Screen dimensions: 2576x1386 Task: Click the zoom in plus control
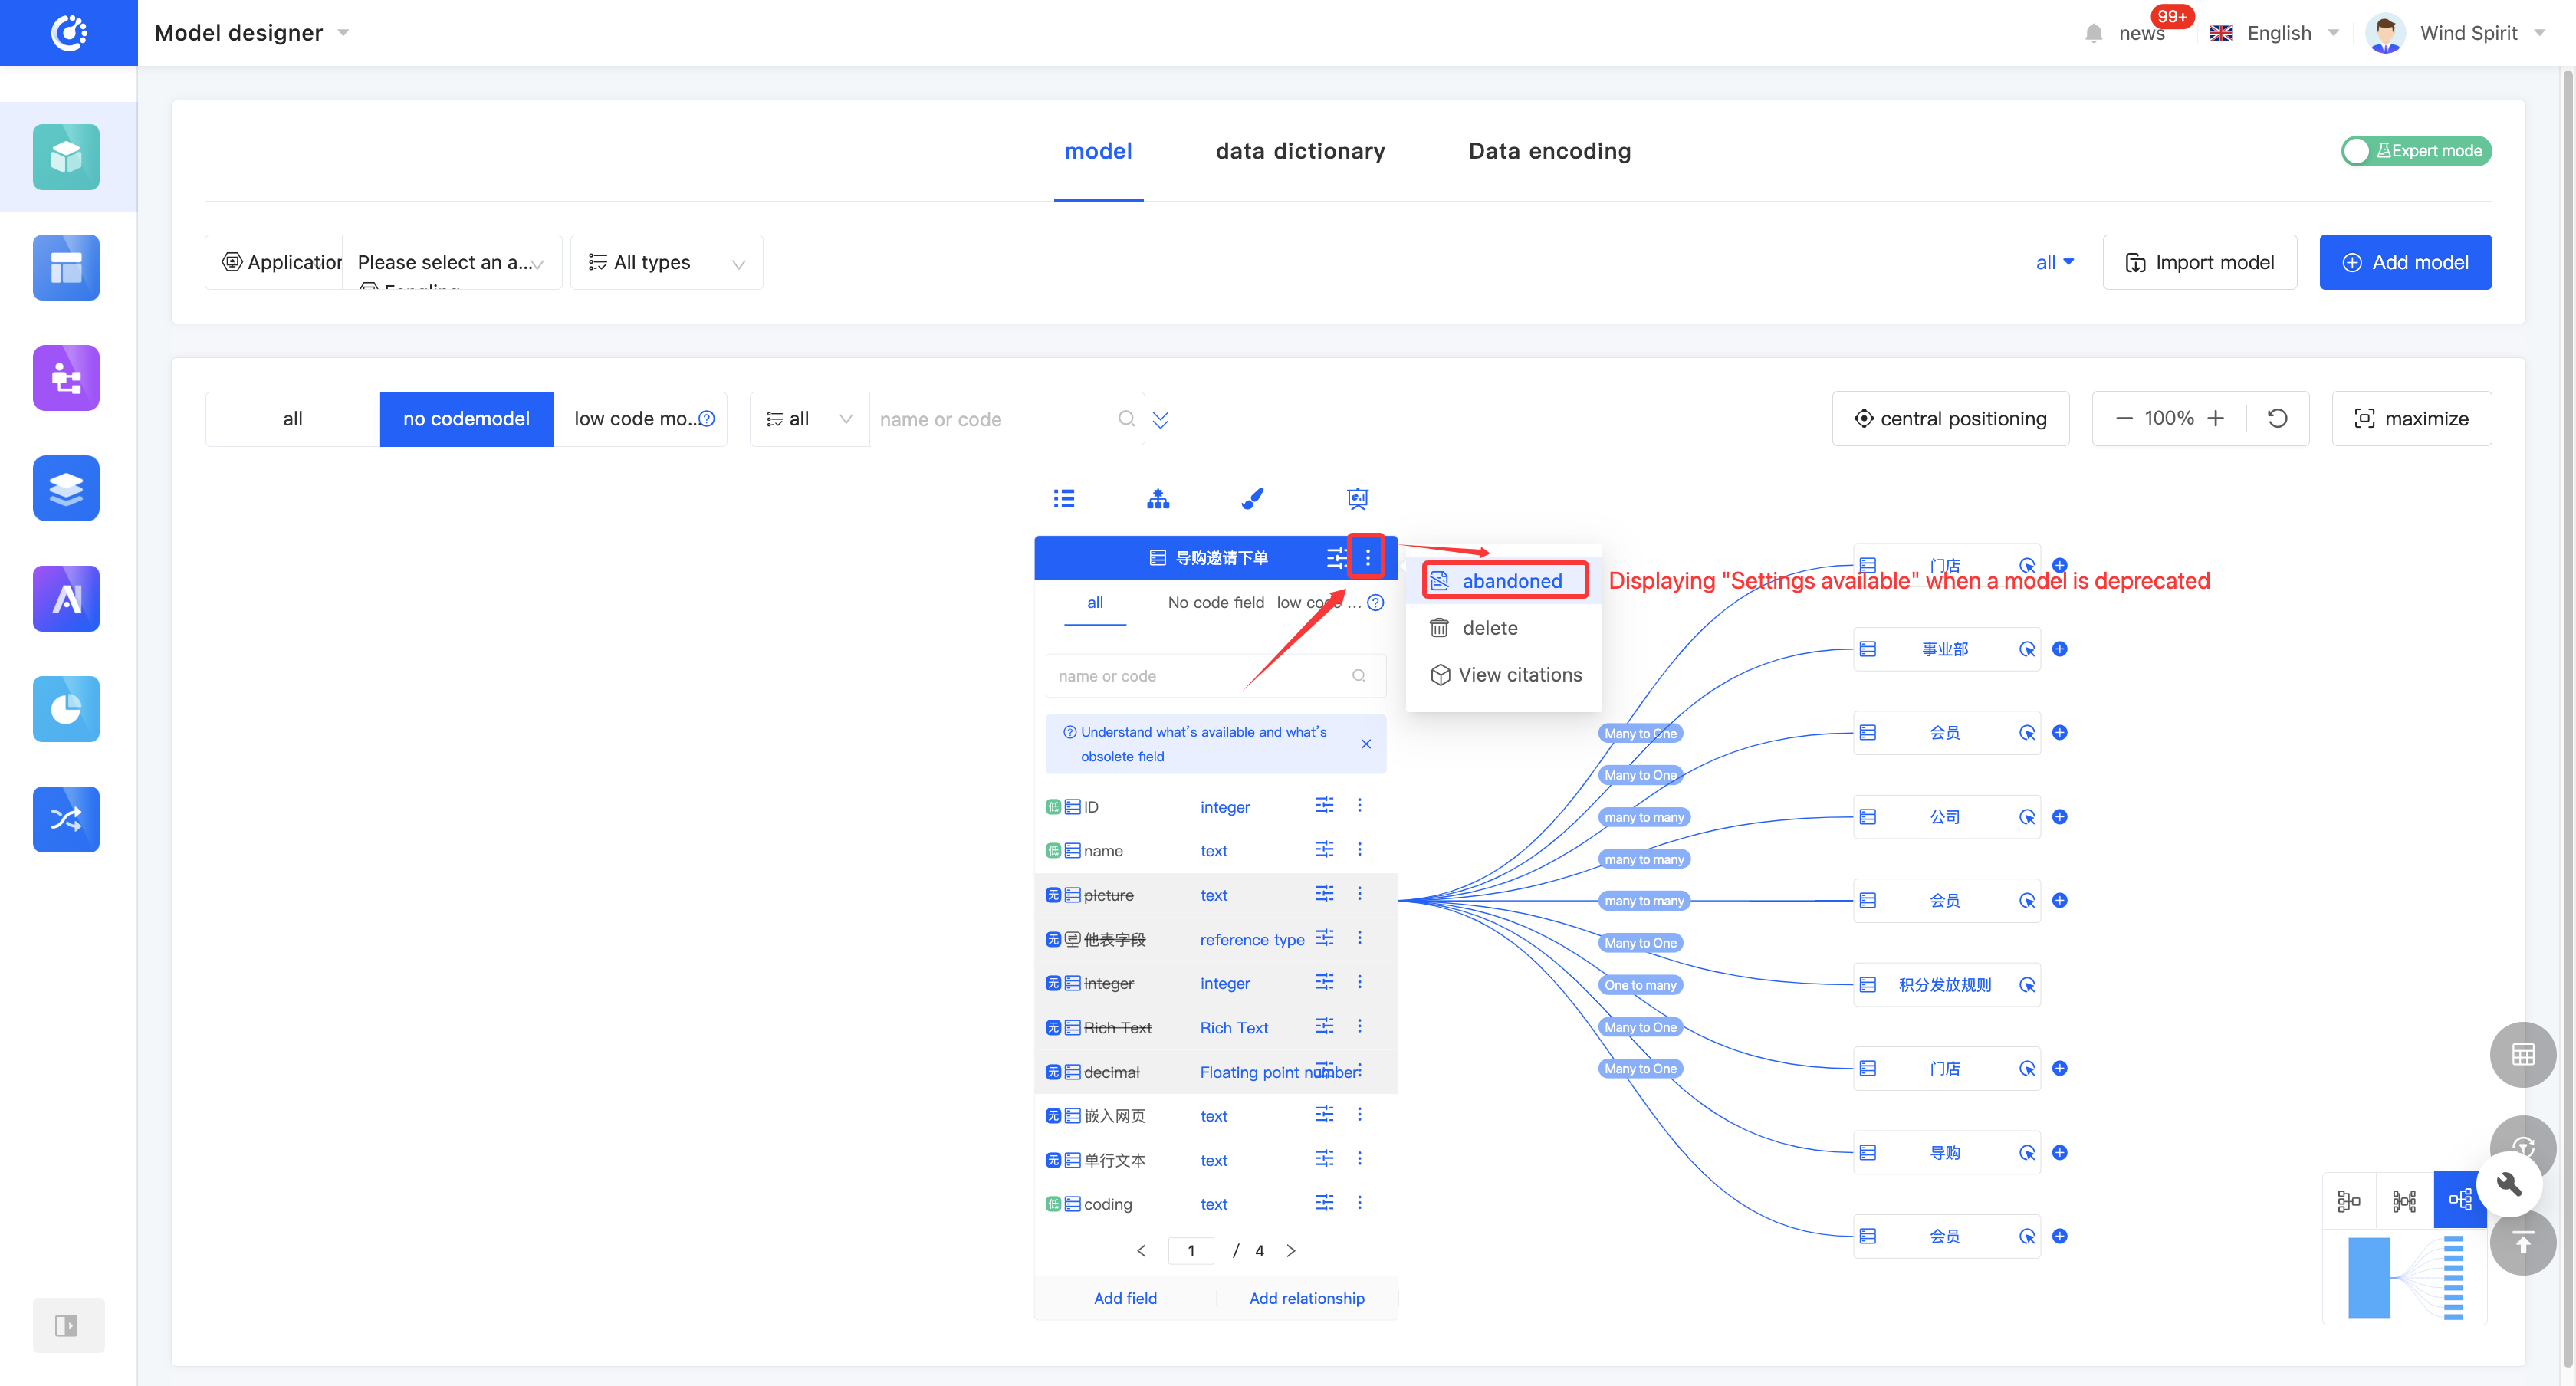click(2216, 418)
